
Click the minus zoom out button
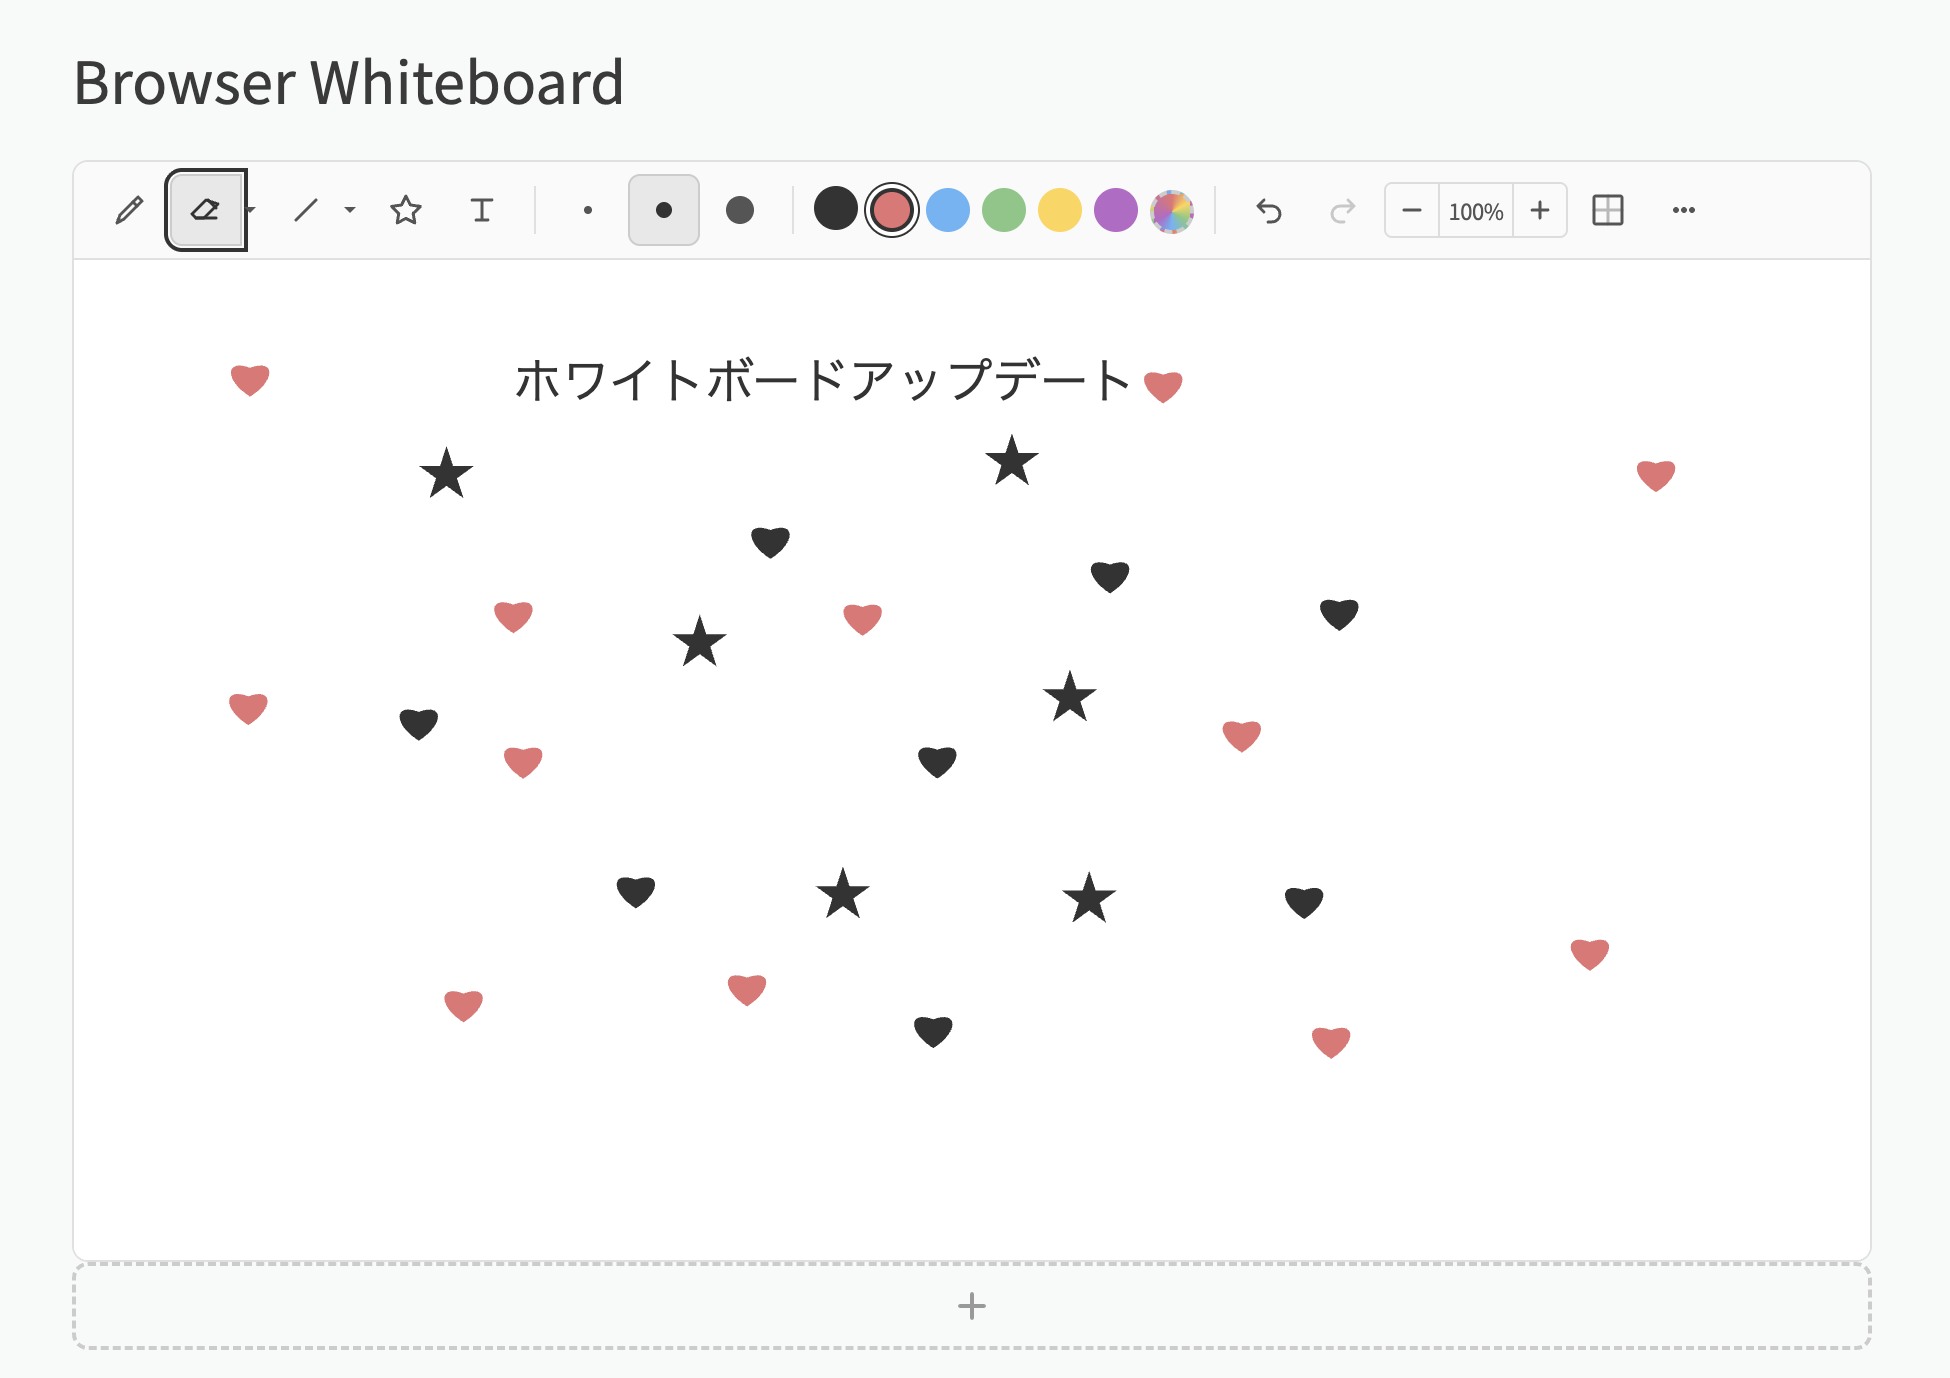click(x=1412, y=210)
